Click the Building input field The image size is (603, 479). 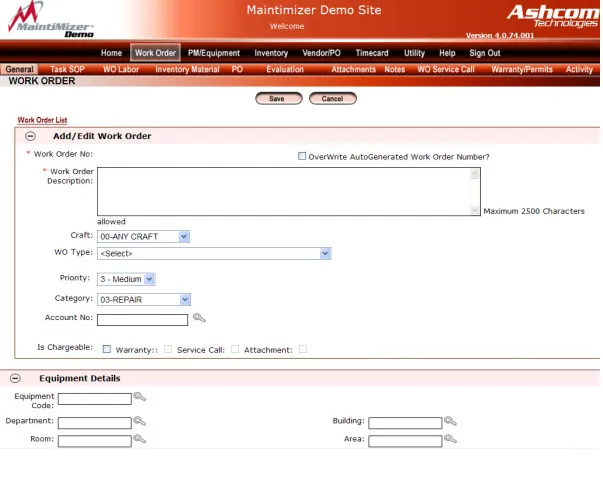coord(405,423)
